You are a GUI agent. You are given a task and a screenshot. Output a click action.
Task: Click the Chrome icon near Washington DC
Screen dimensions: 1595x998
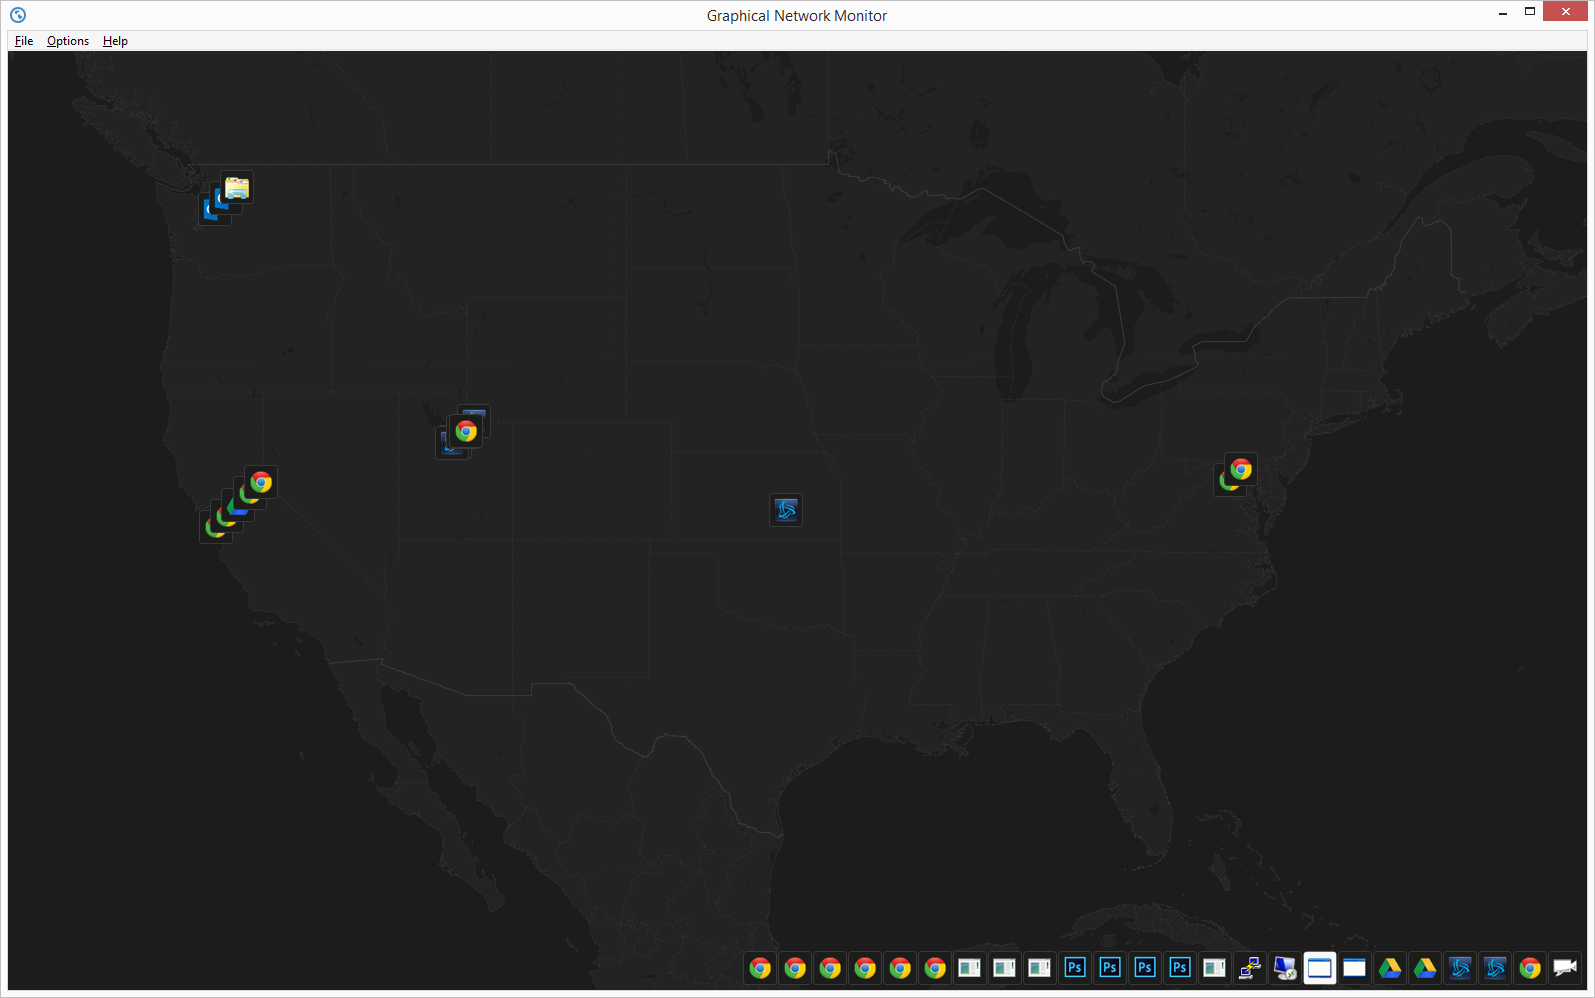(x=1241, y=469)
